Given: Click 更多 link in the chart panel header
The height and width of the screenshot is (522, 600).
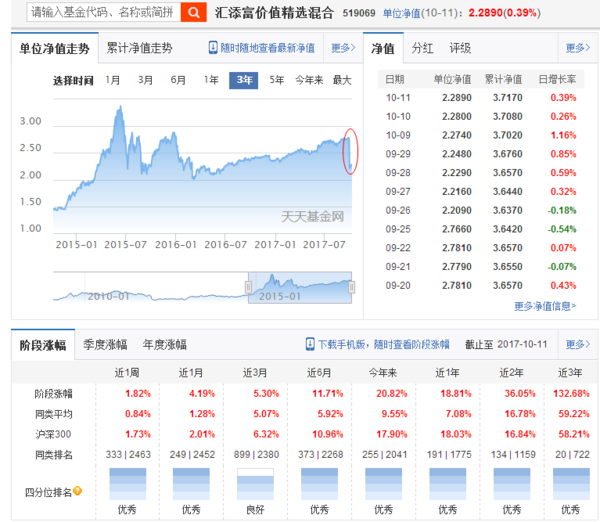Looking at the screenshot, I should click(x=343, y=48).
